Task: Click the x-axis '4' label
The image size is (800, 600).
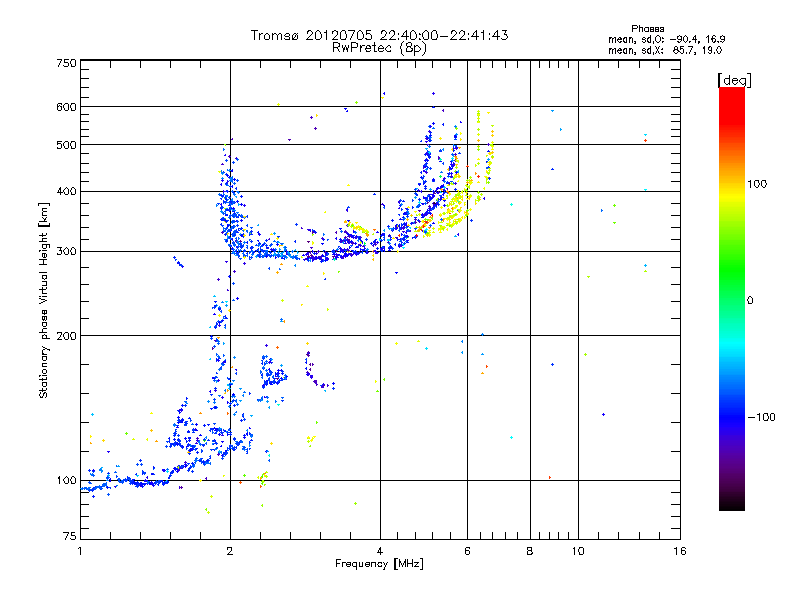Action: (380, 551)
